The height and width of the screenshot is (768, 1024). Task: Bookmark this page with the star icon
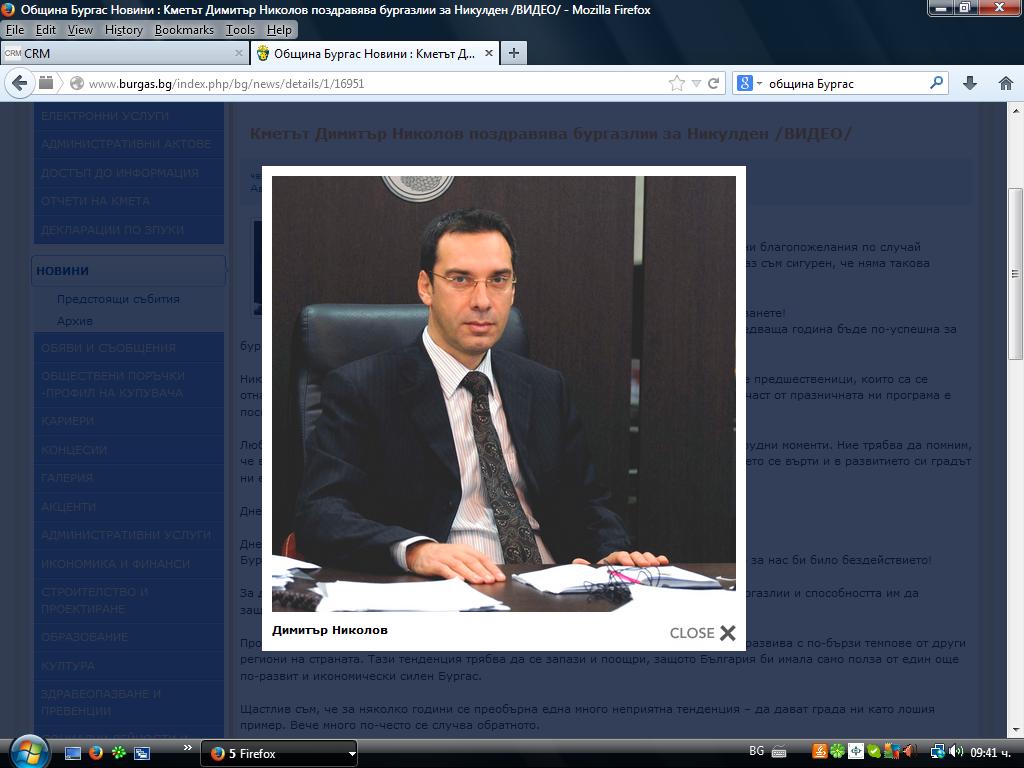pos(677,83)
